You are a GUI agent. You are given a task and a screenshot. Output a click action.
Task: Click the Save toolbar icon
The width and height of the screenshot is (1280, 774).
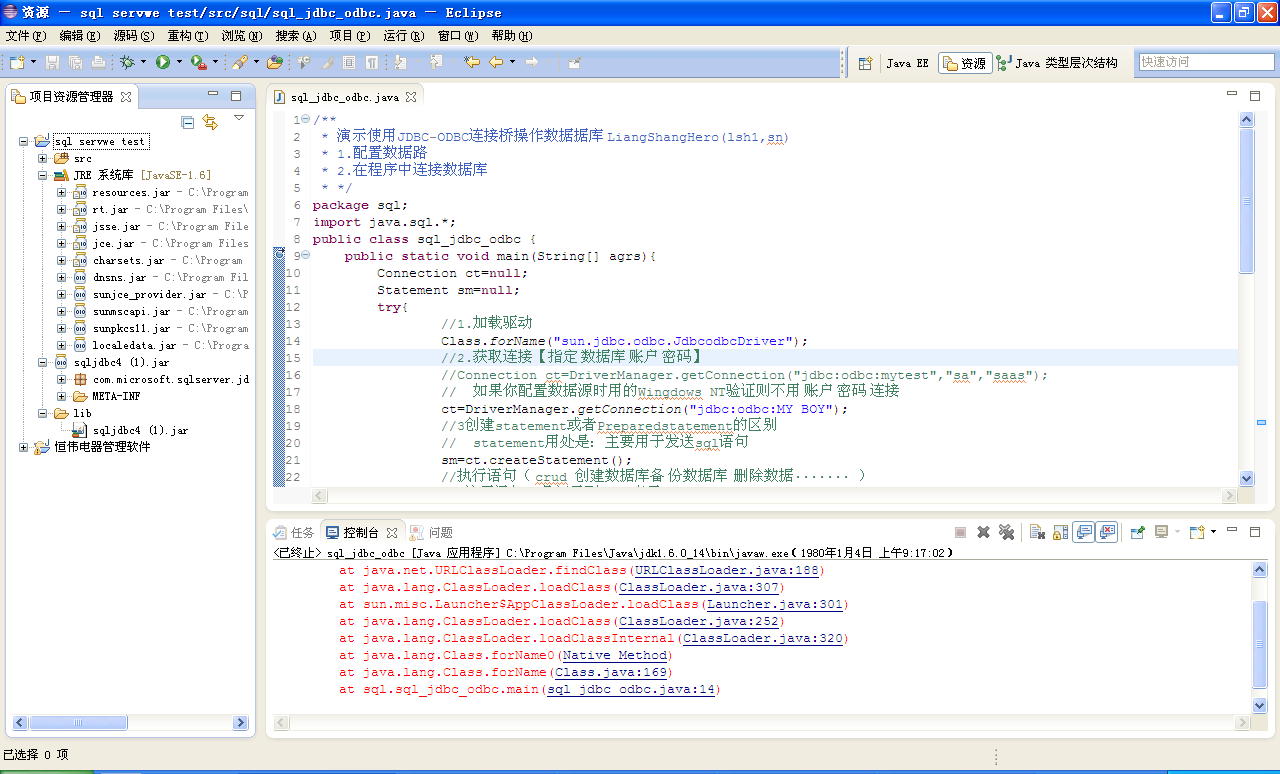coord(52,62)
